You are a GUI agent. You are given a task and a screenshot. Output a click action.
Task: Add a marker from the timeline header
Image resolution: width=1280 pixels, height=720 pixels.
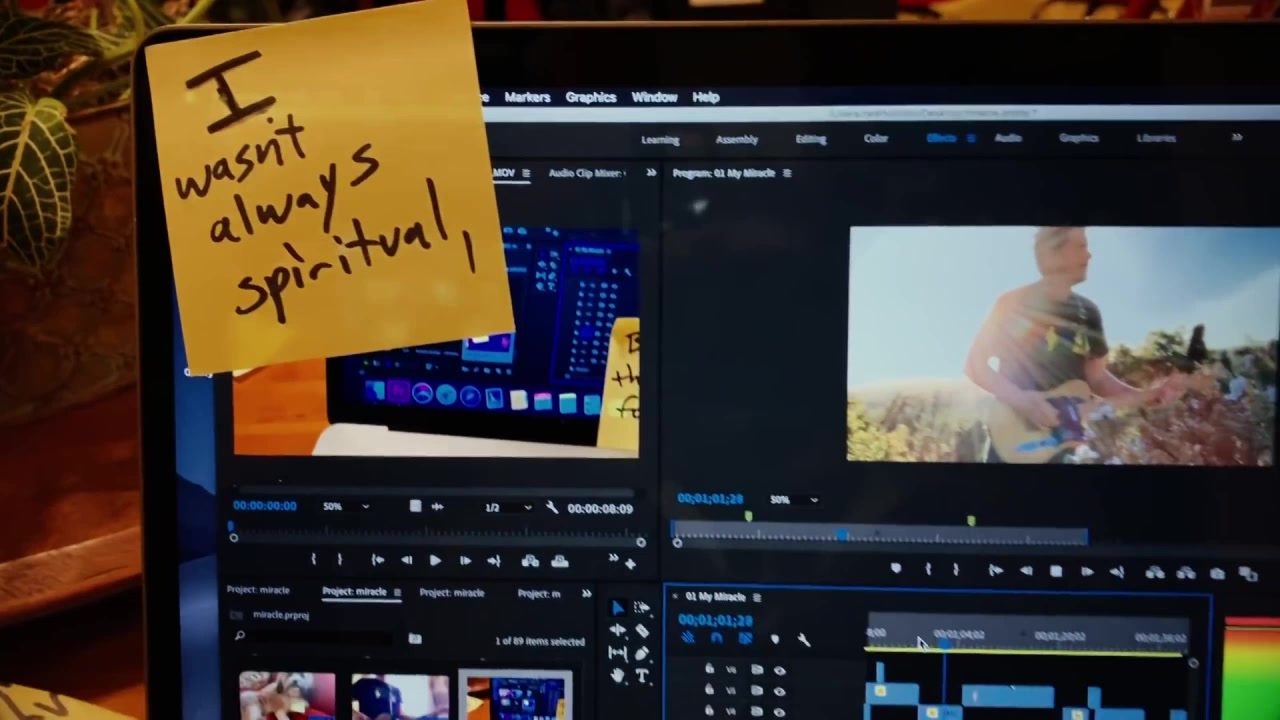(774, 639)
